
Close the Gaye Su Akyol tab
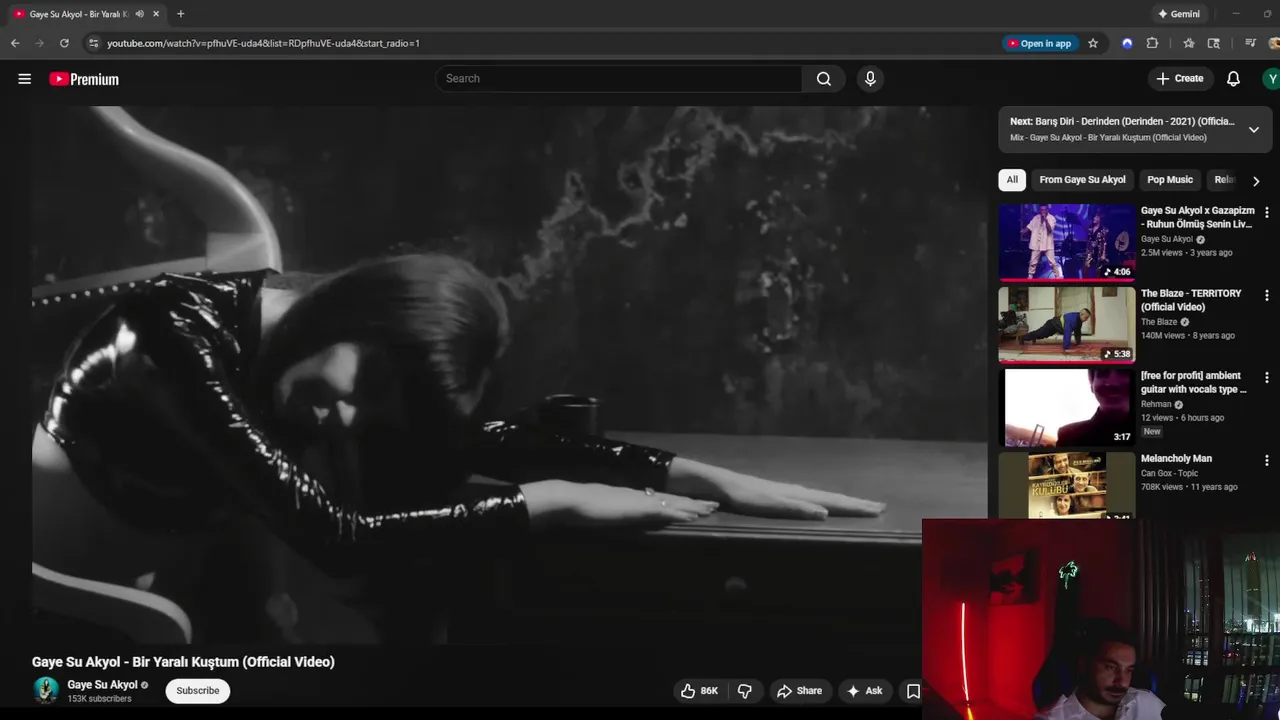pyautogui.click(x=156, y=14)
